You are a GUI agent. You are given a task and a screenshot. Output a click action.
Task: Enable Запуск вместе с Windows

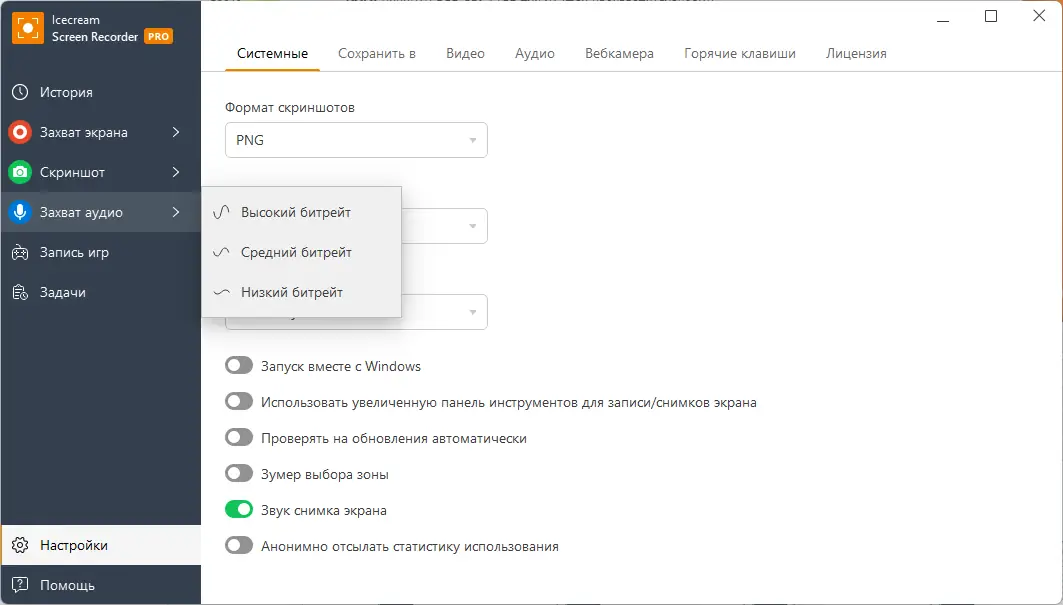coord(239,365)
